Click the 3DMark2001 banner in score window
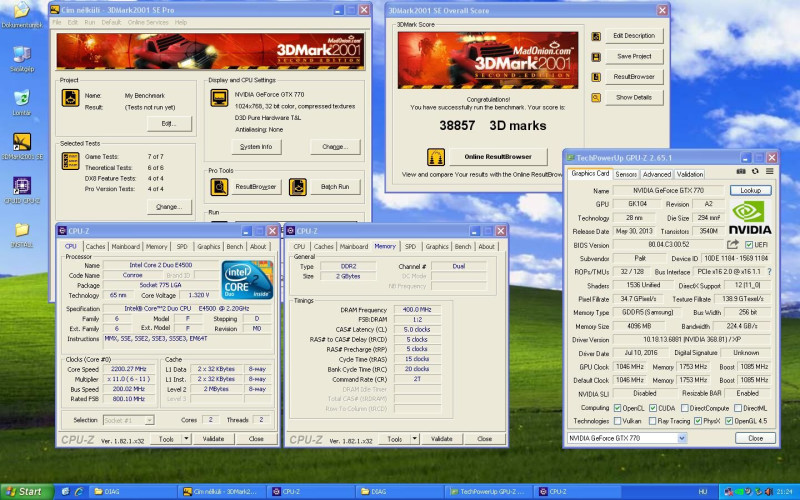This screenshot has height=500, width=800. (488, 60)
